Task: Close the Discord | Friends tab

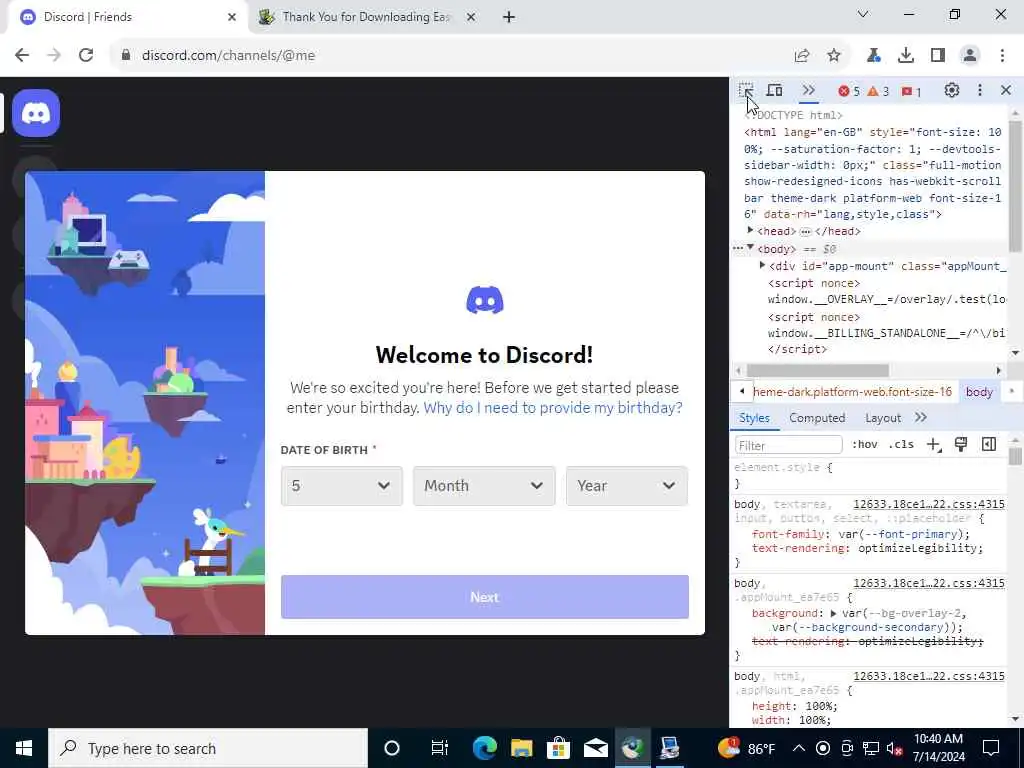Action: tap(232, 18)
